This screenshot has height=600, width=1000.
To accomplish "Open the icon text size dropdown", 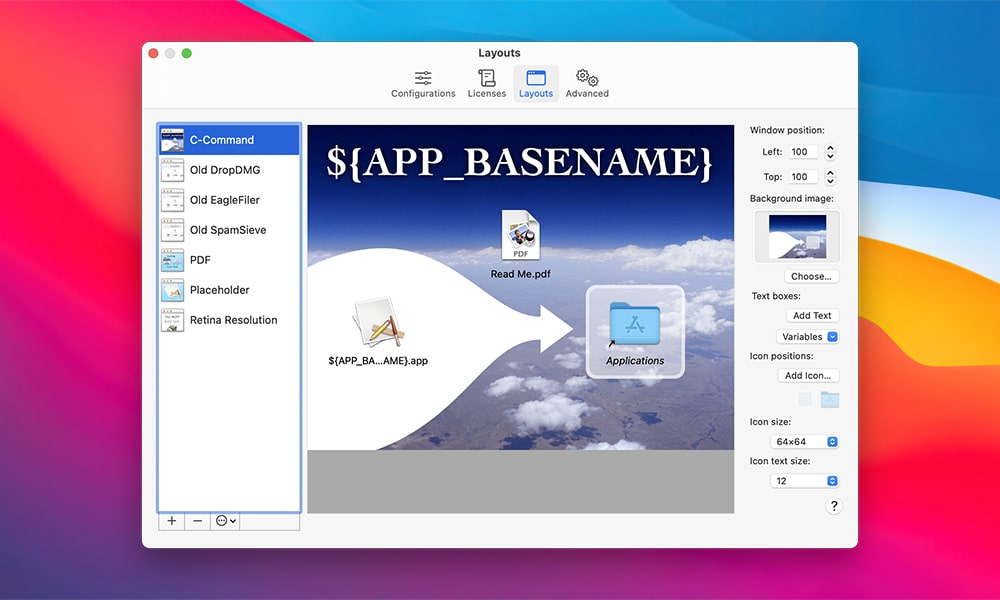I will (804, 480).
